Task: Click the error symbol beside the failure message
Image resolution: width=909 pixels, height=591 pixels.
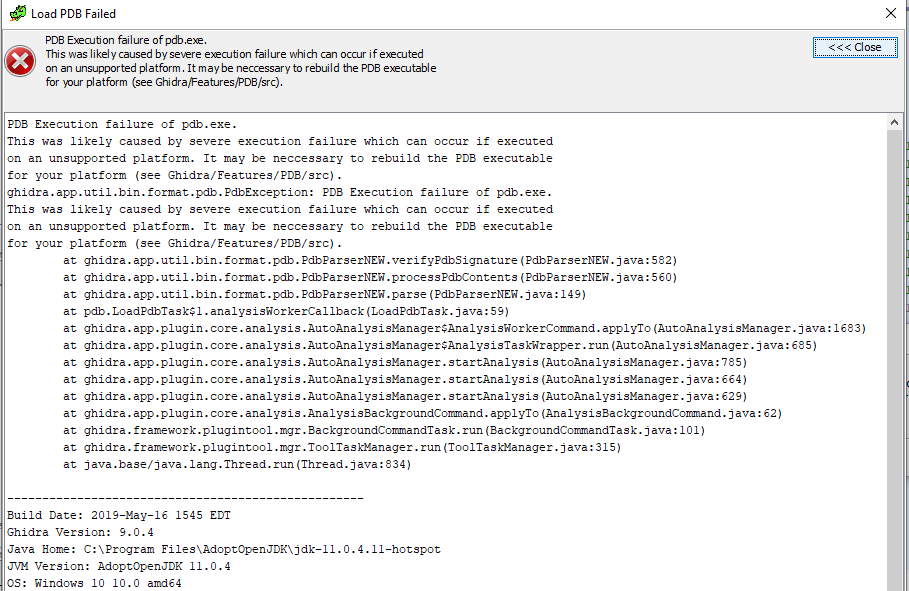Action: pyautogui.click(x=19, y=61)
